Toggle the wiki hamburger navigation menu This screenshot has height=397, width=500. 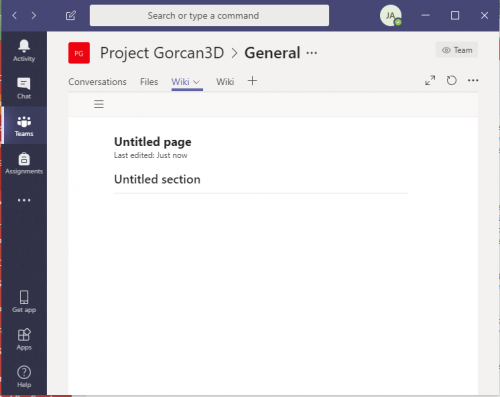[x=99, y=104]
